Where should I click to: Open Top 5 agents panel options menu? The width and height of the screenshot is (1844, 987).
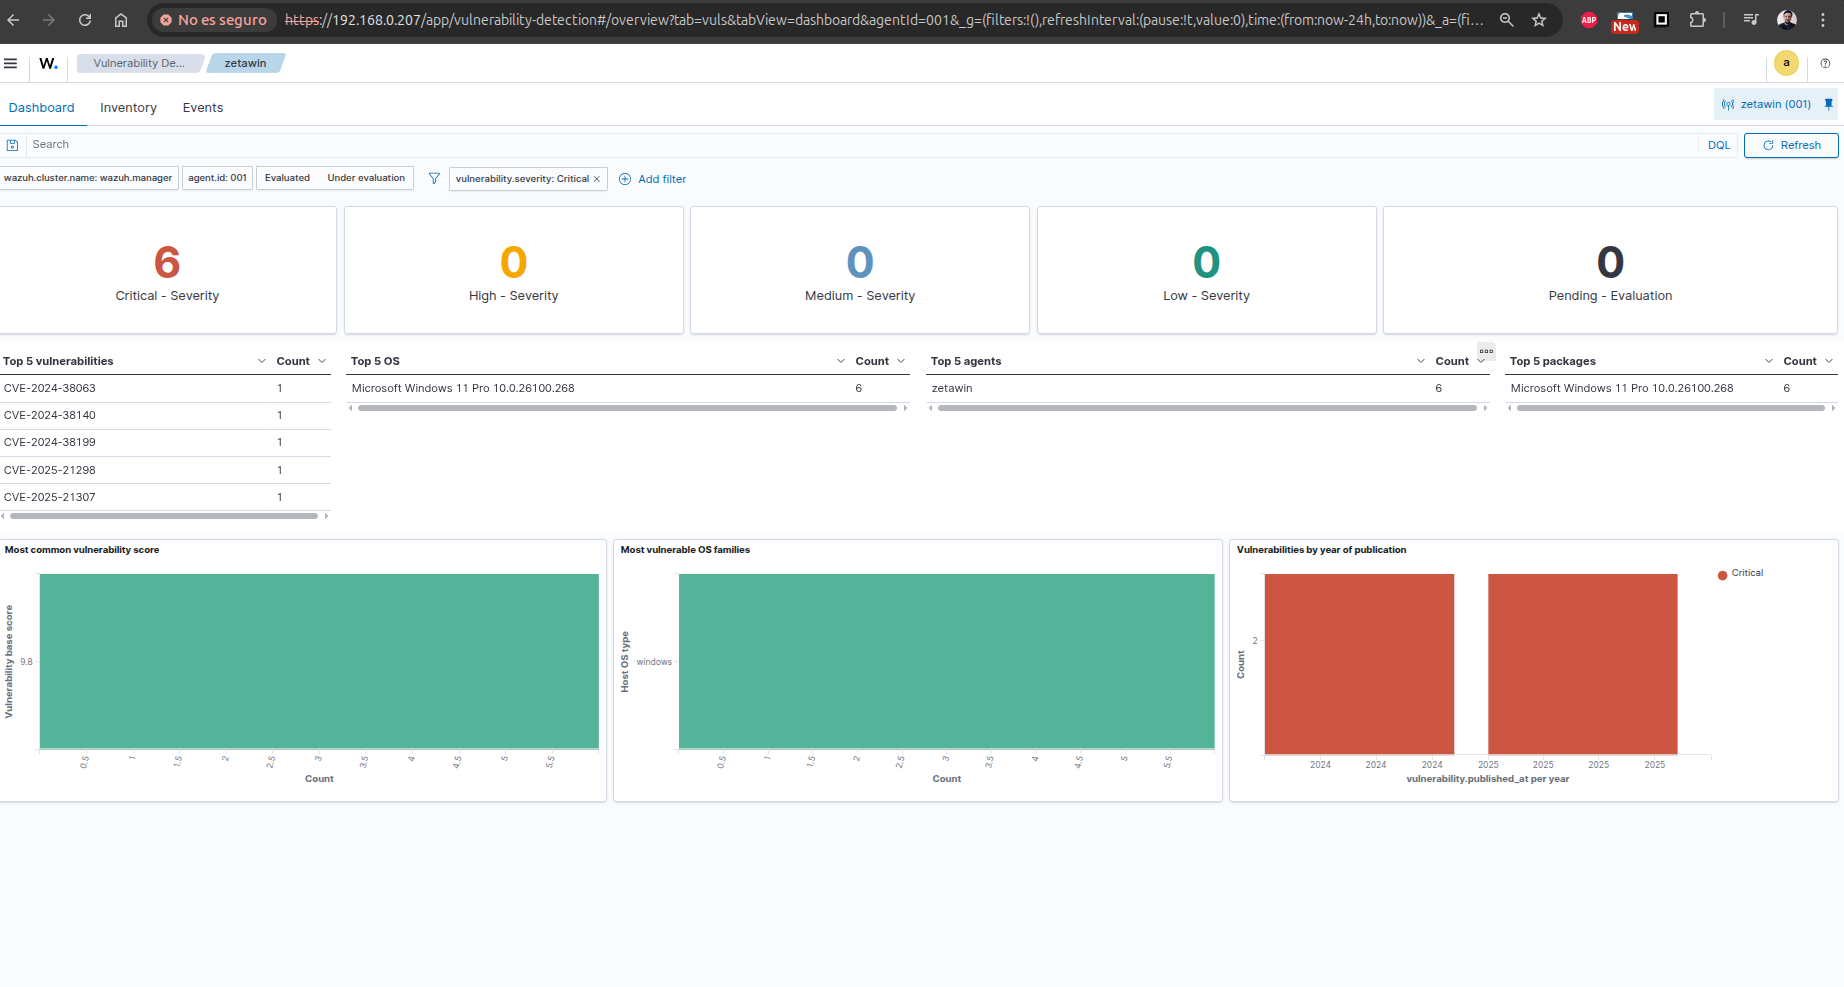(1486, 351)
